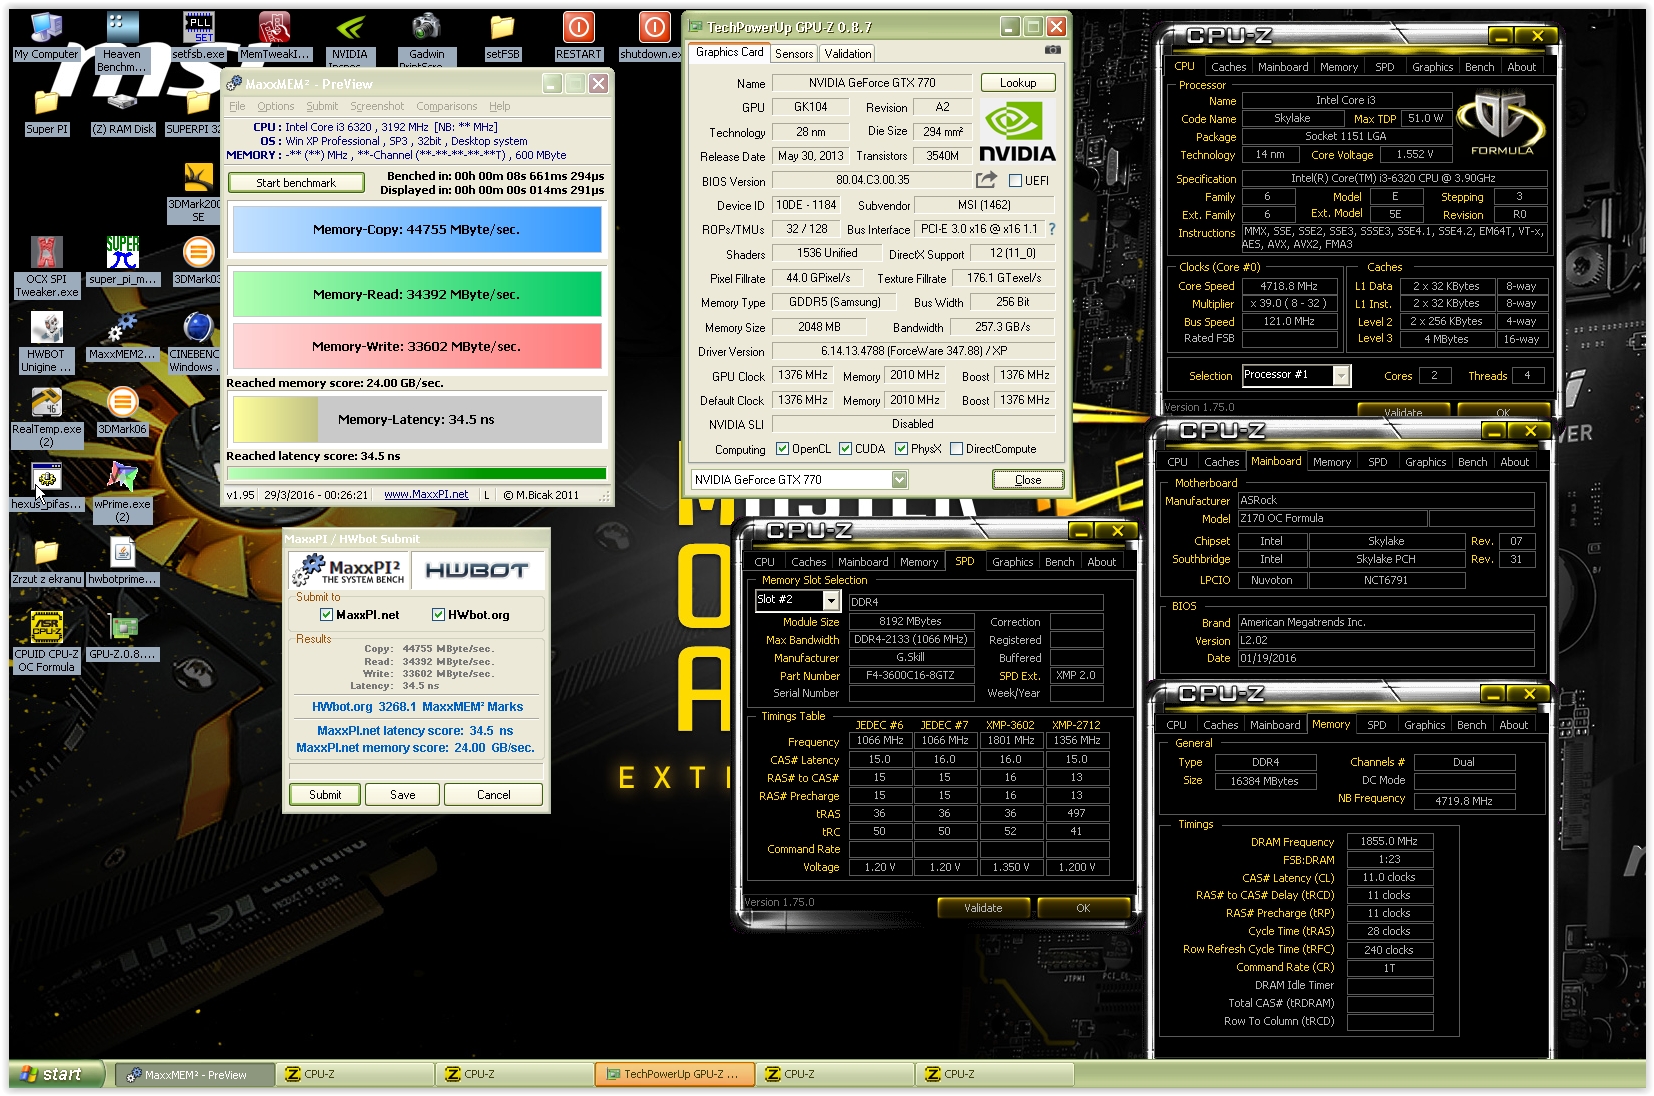The height and width of the screenshot is (1096, 1654).
Task: Open Processor #1 selection dropdown
Action: (x=1341, y=376)
